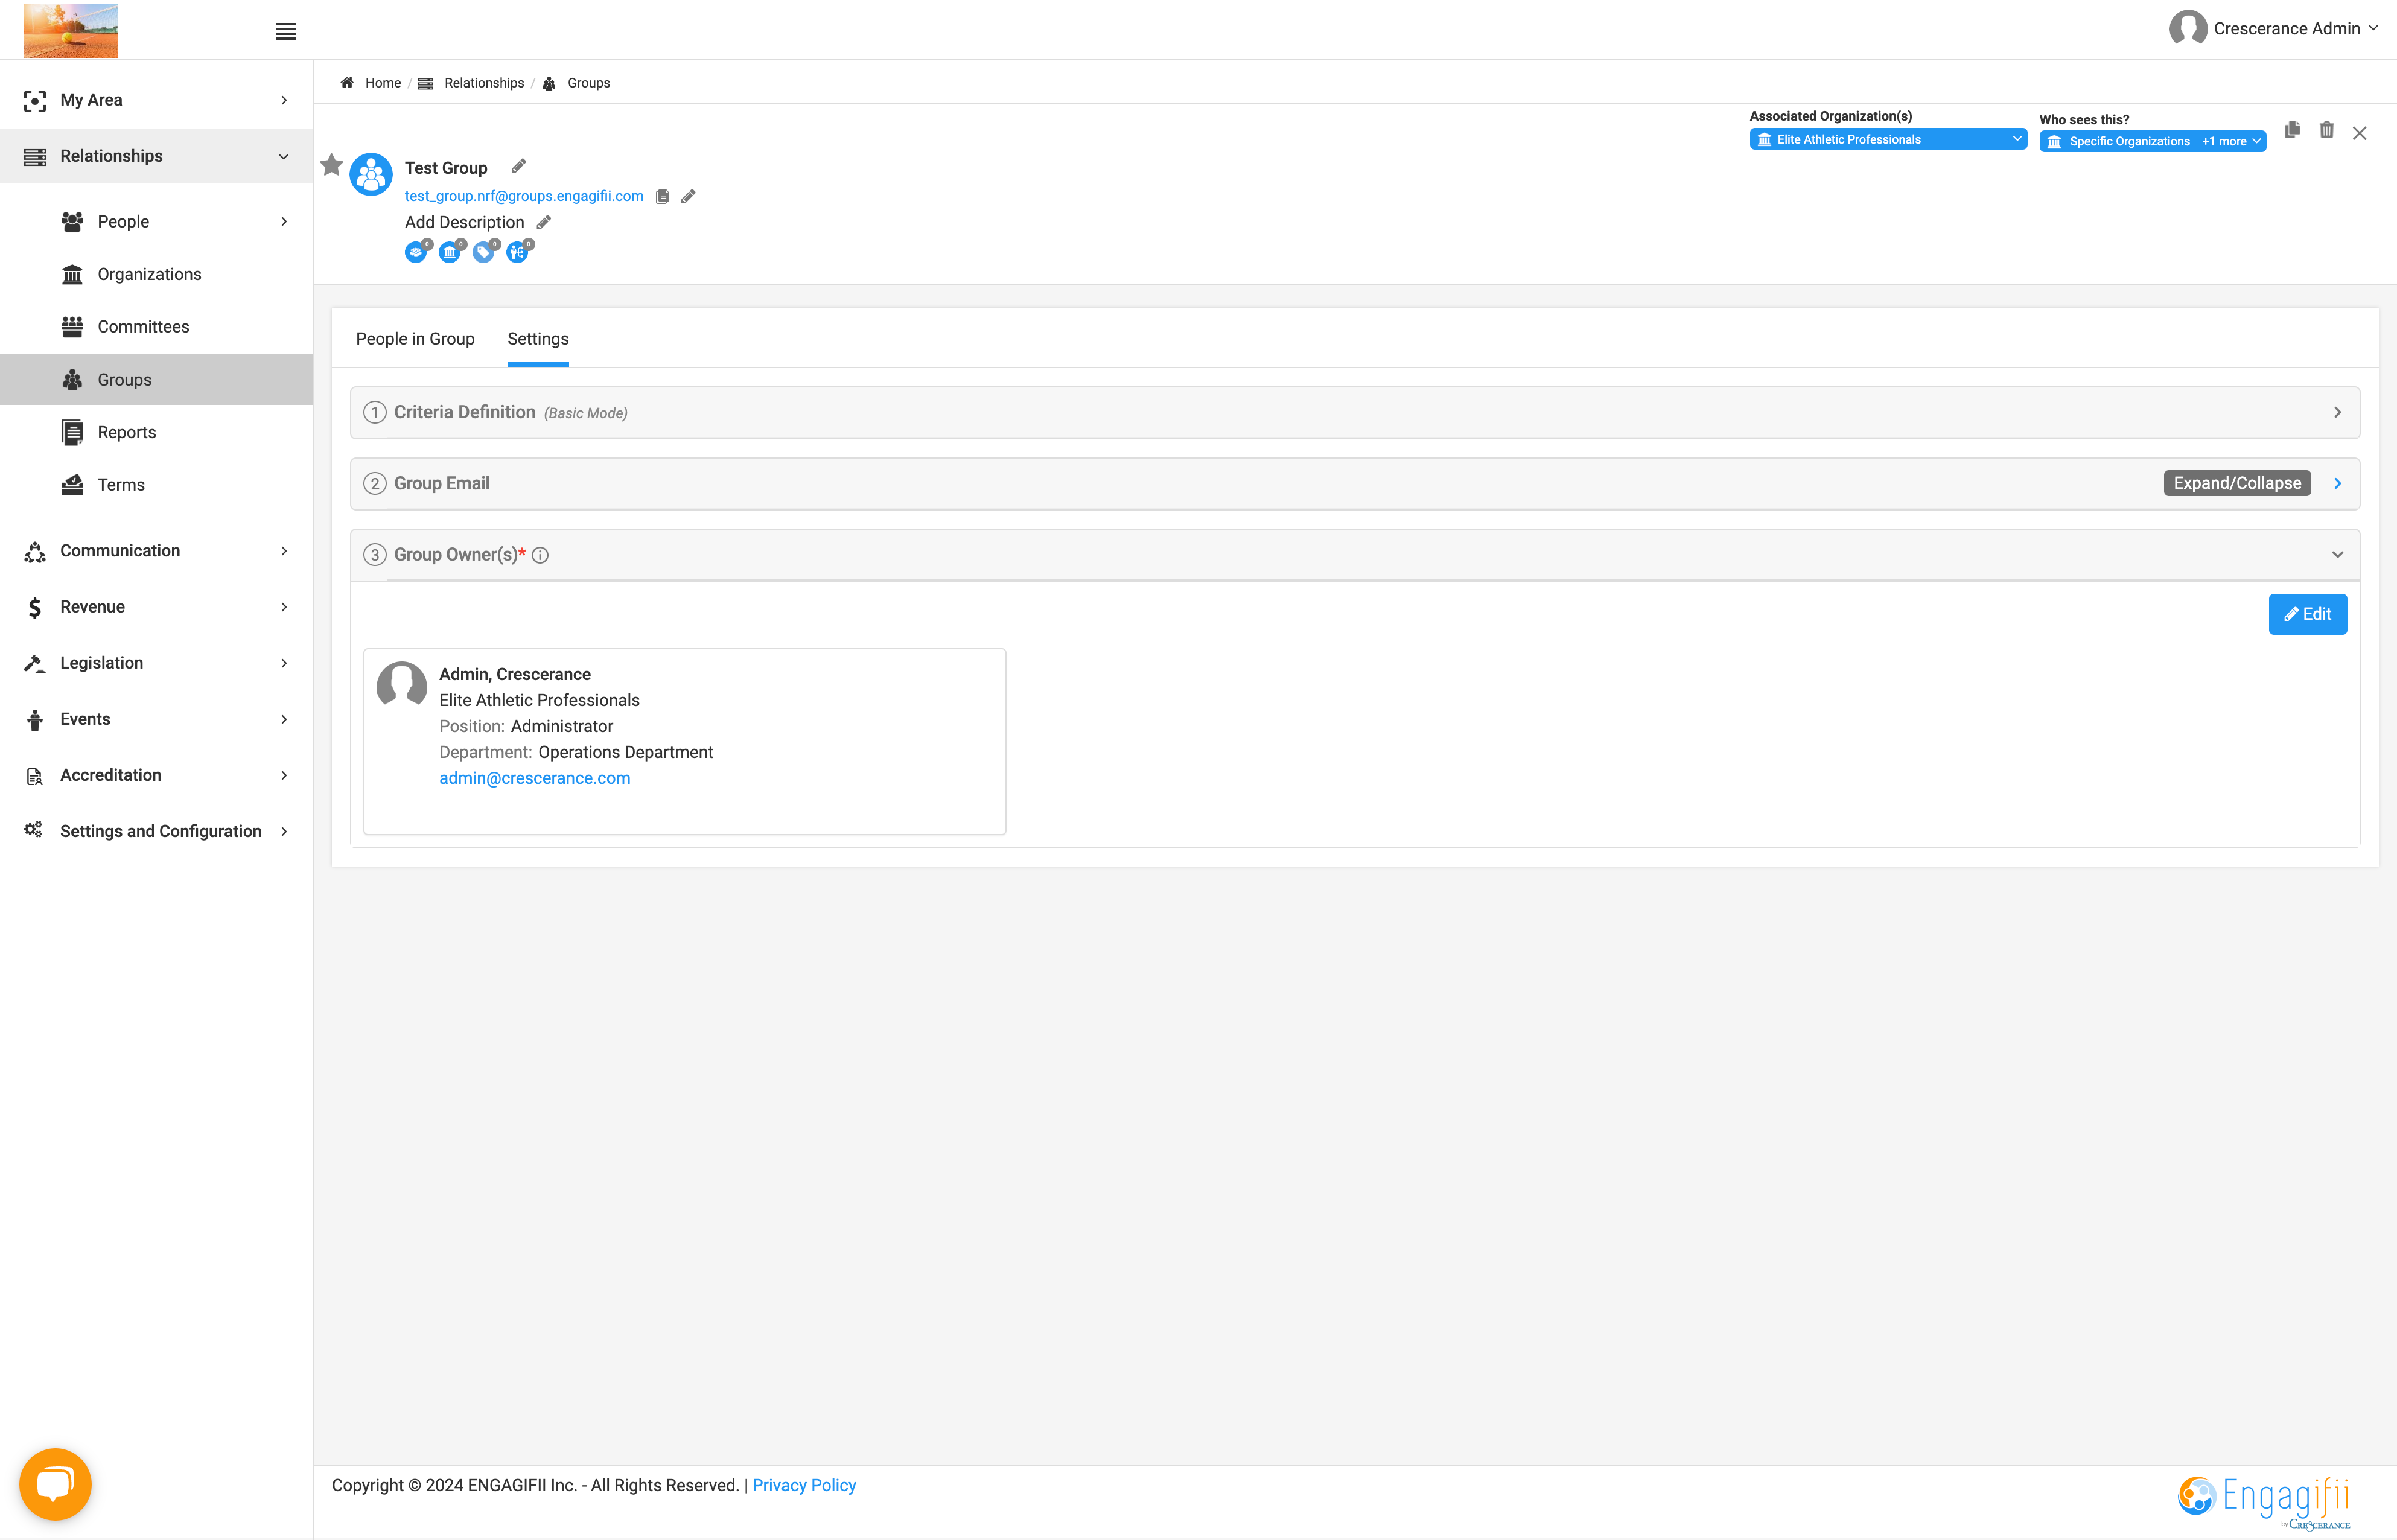Select the Settings tab
The image size is (2397, 1540).
(538, 339)
